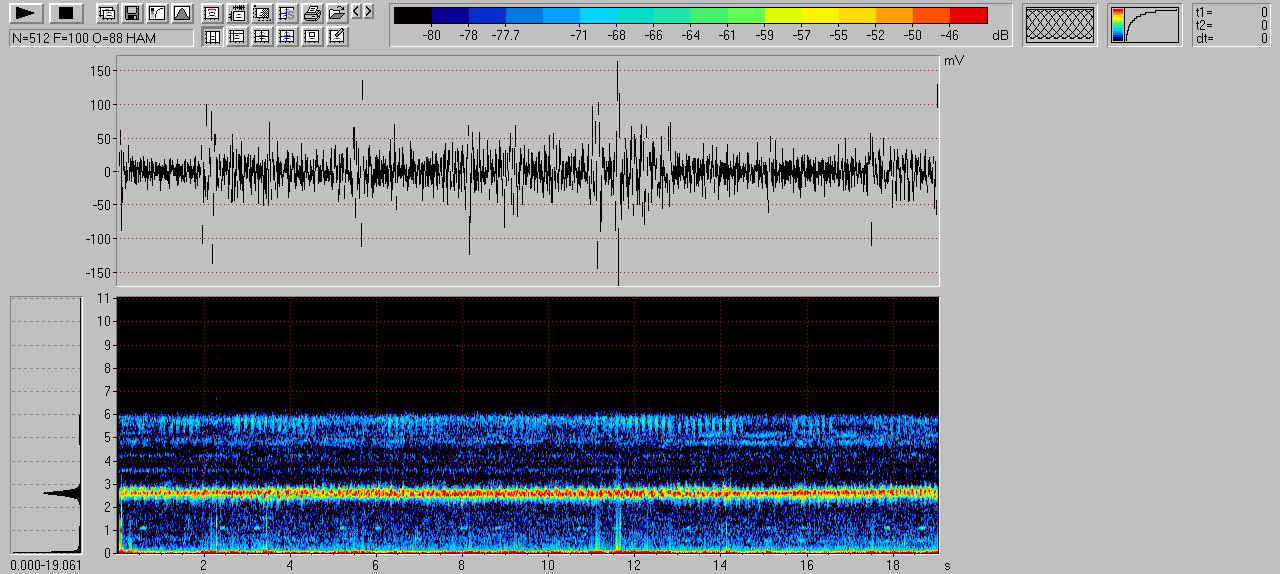Click the power spectrum panel left of spectrogram
This screenshot has width=1280, height=574.
click(46, 425)
